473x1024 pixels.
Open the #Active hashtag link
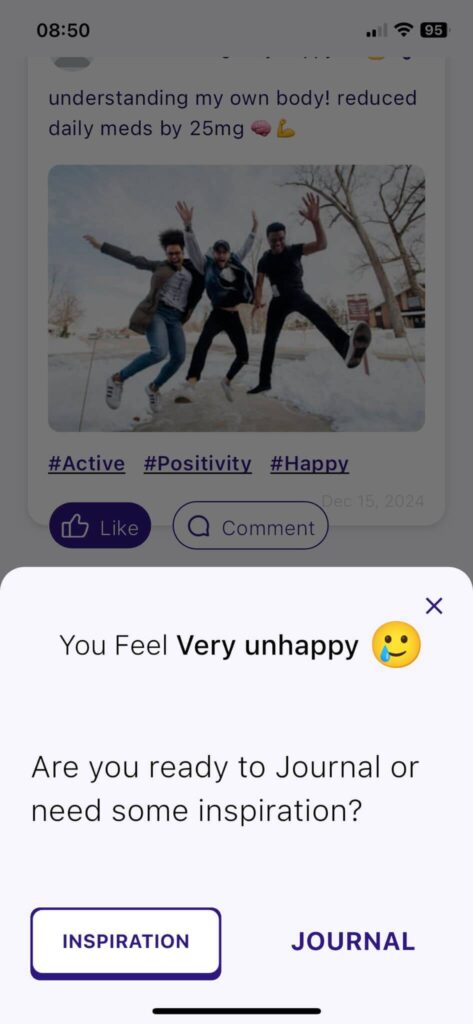pos(86,464)
